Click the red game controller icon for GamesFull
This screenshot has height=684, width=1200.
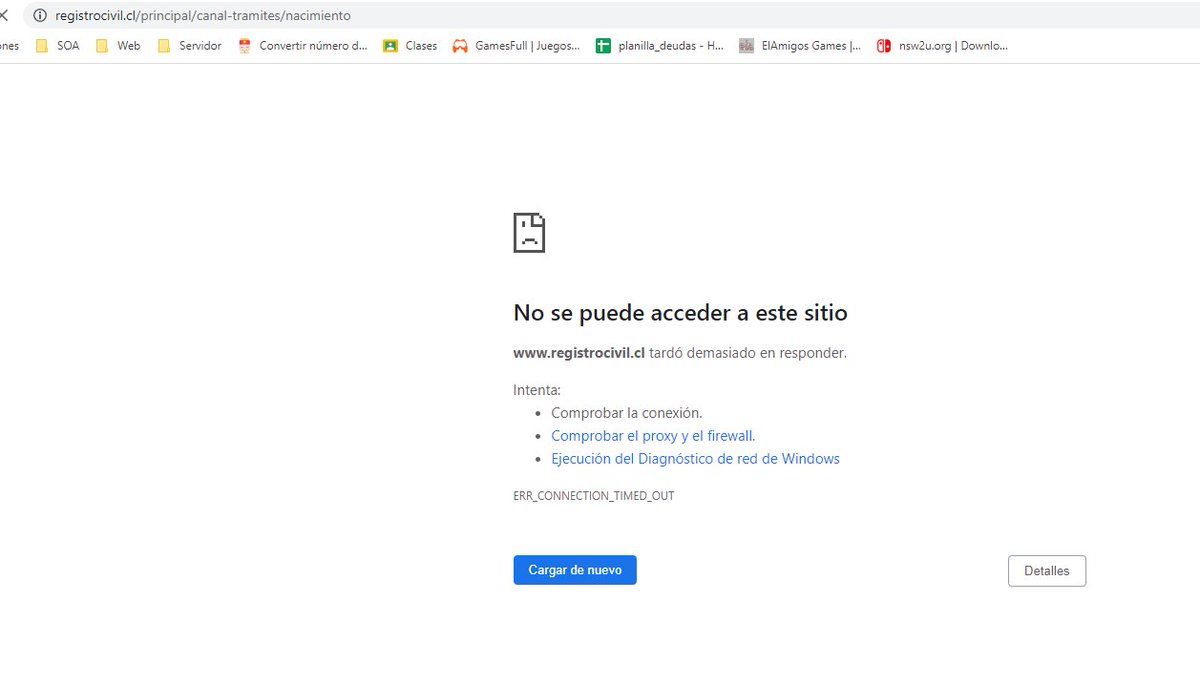(459, 45)
